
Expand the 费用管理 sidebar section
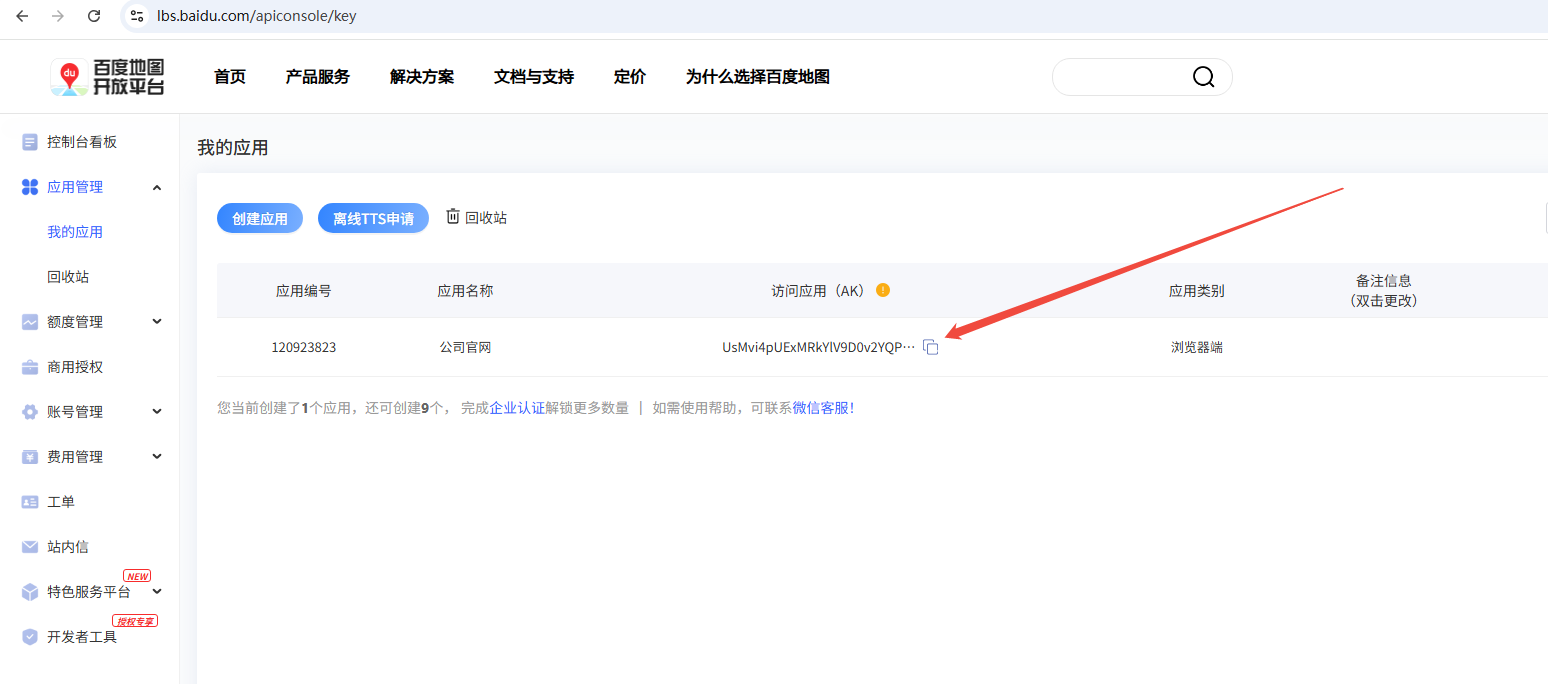[x=157, y=457]
